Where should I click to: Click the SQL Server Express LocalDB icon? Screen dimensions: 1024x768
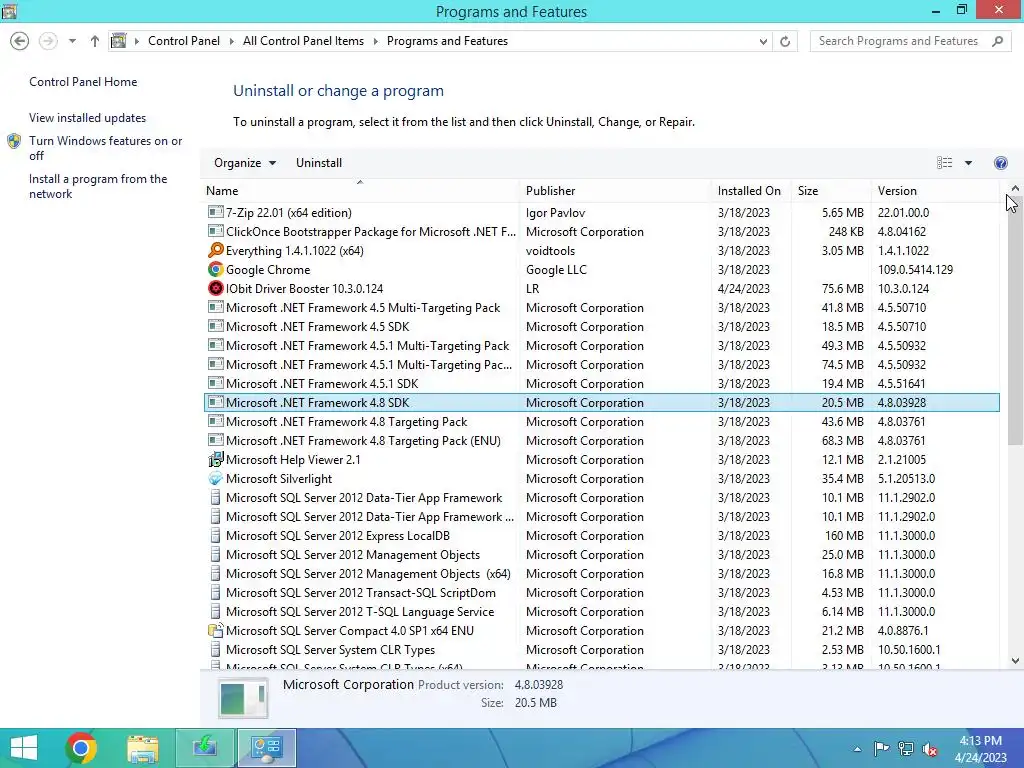coord(215,536)
